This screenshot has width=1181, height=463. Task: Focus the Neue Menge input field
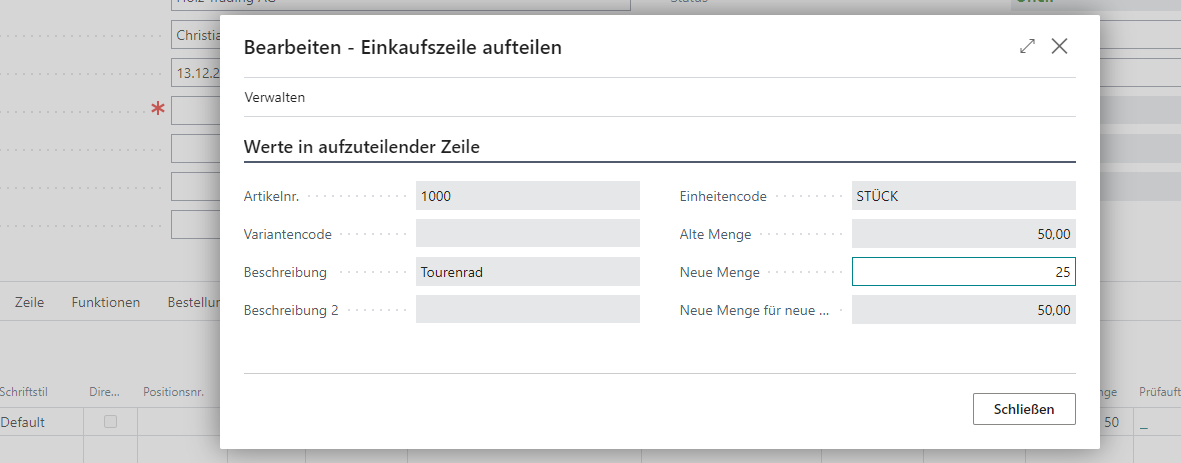(x=963, y=272)
